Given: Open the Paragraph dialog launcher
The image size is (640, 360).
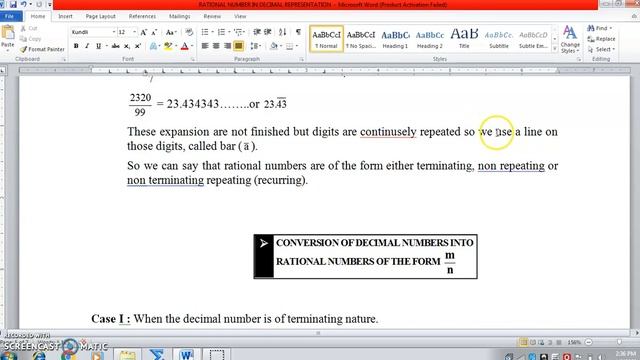Looking at the screenshot, I should click(302, 59).
